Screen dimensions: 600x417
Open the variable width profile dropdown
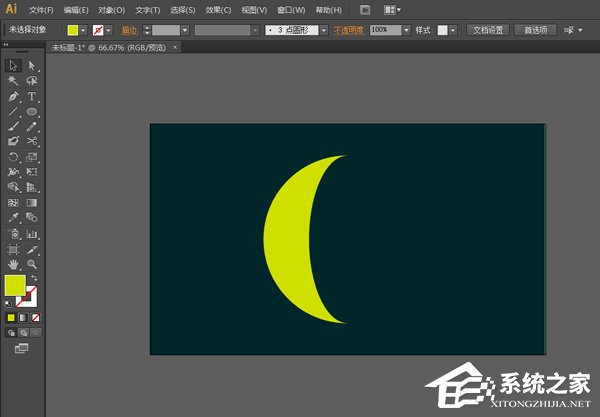(255, 30)
